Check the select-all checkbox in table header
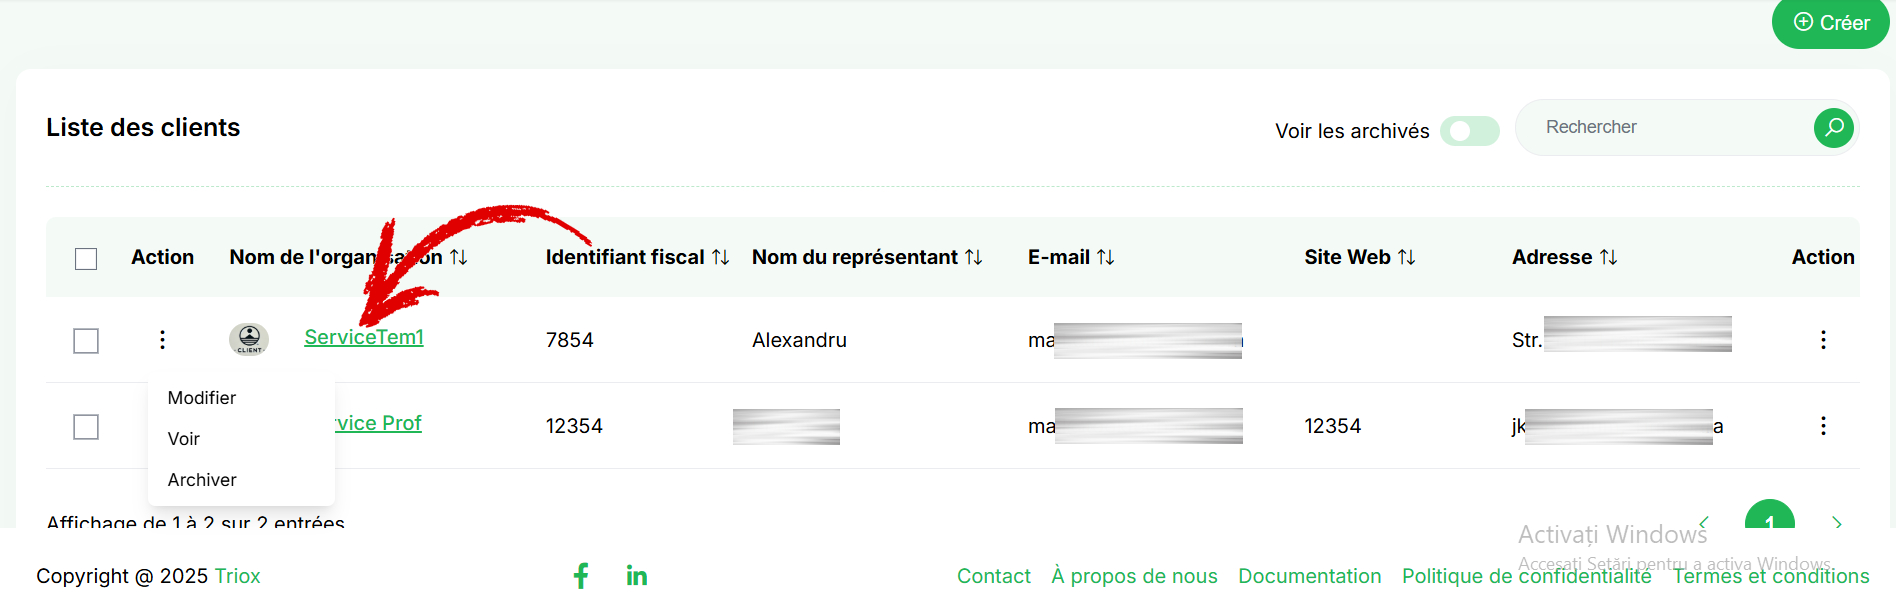The width and height of the screenshot is (1896, 605). coord(86,259)
